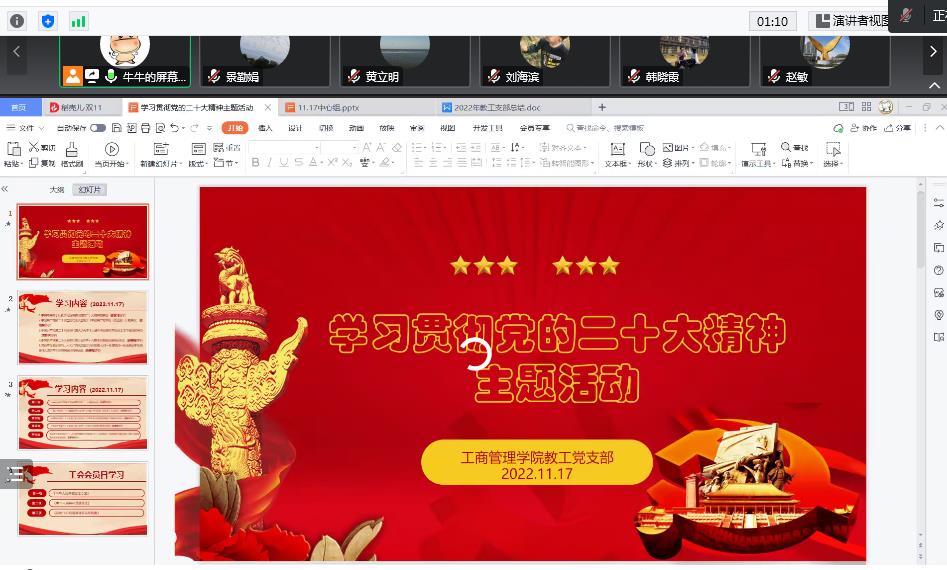The width and height of the screenshot is (947, 570).
Task: Switch to the 11.17中心组.pptx document tab
Action: pos(328,107)
